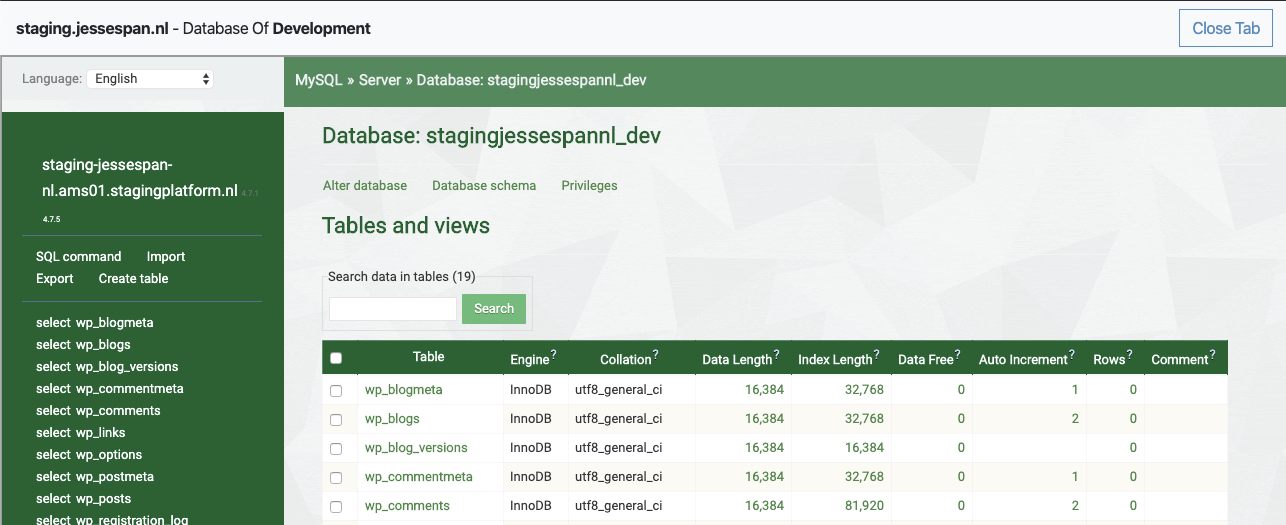Toggle the select-all checkbox in table header
This screenshot has height=525, width=1286.
coord(336,358)
